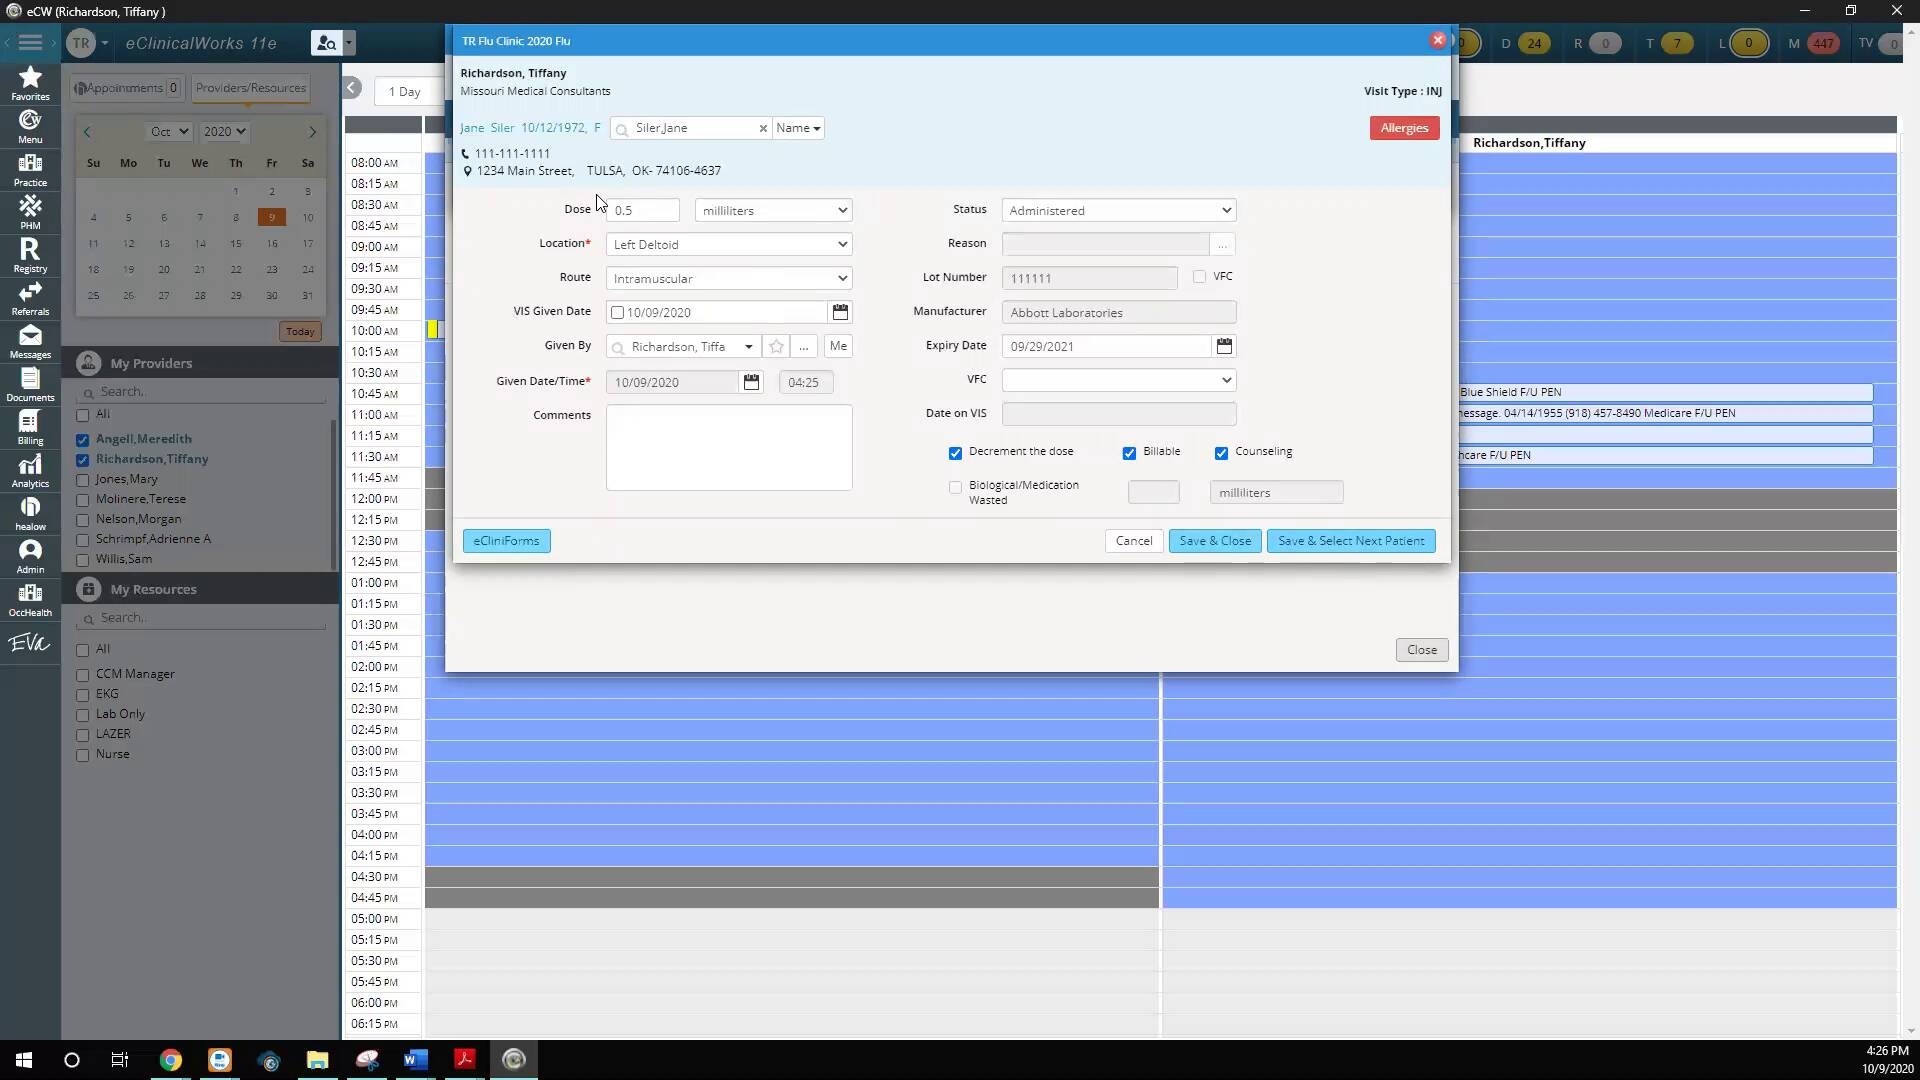Image resolution: width=1920 pixels, height=1080 pixels.
Task: Open the Billing sidebar icon
Action: (x=30, y=427)
